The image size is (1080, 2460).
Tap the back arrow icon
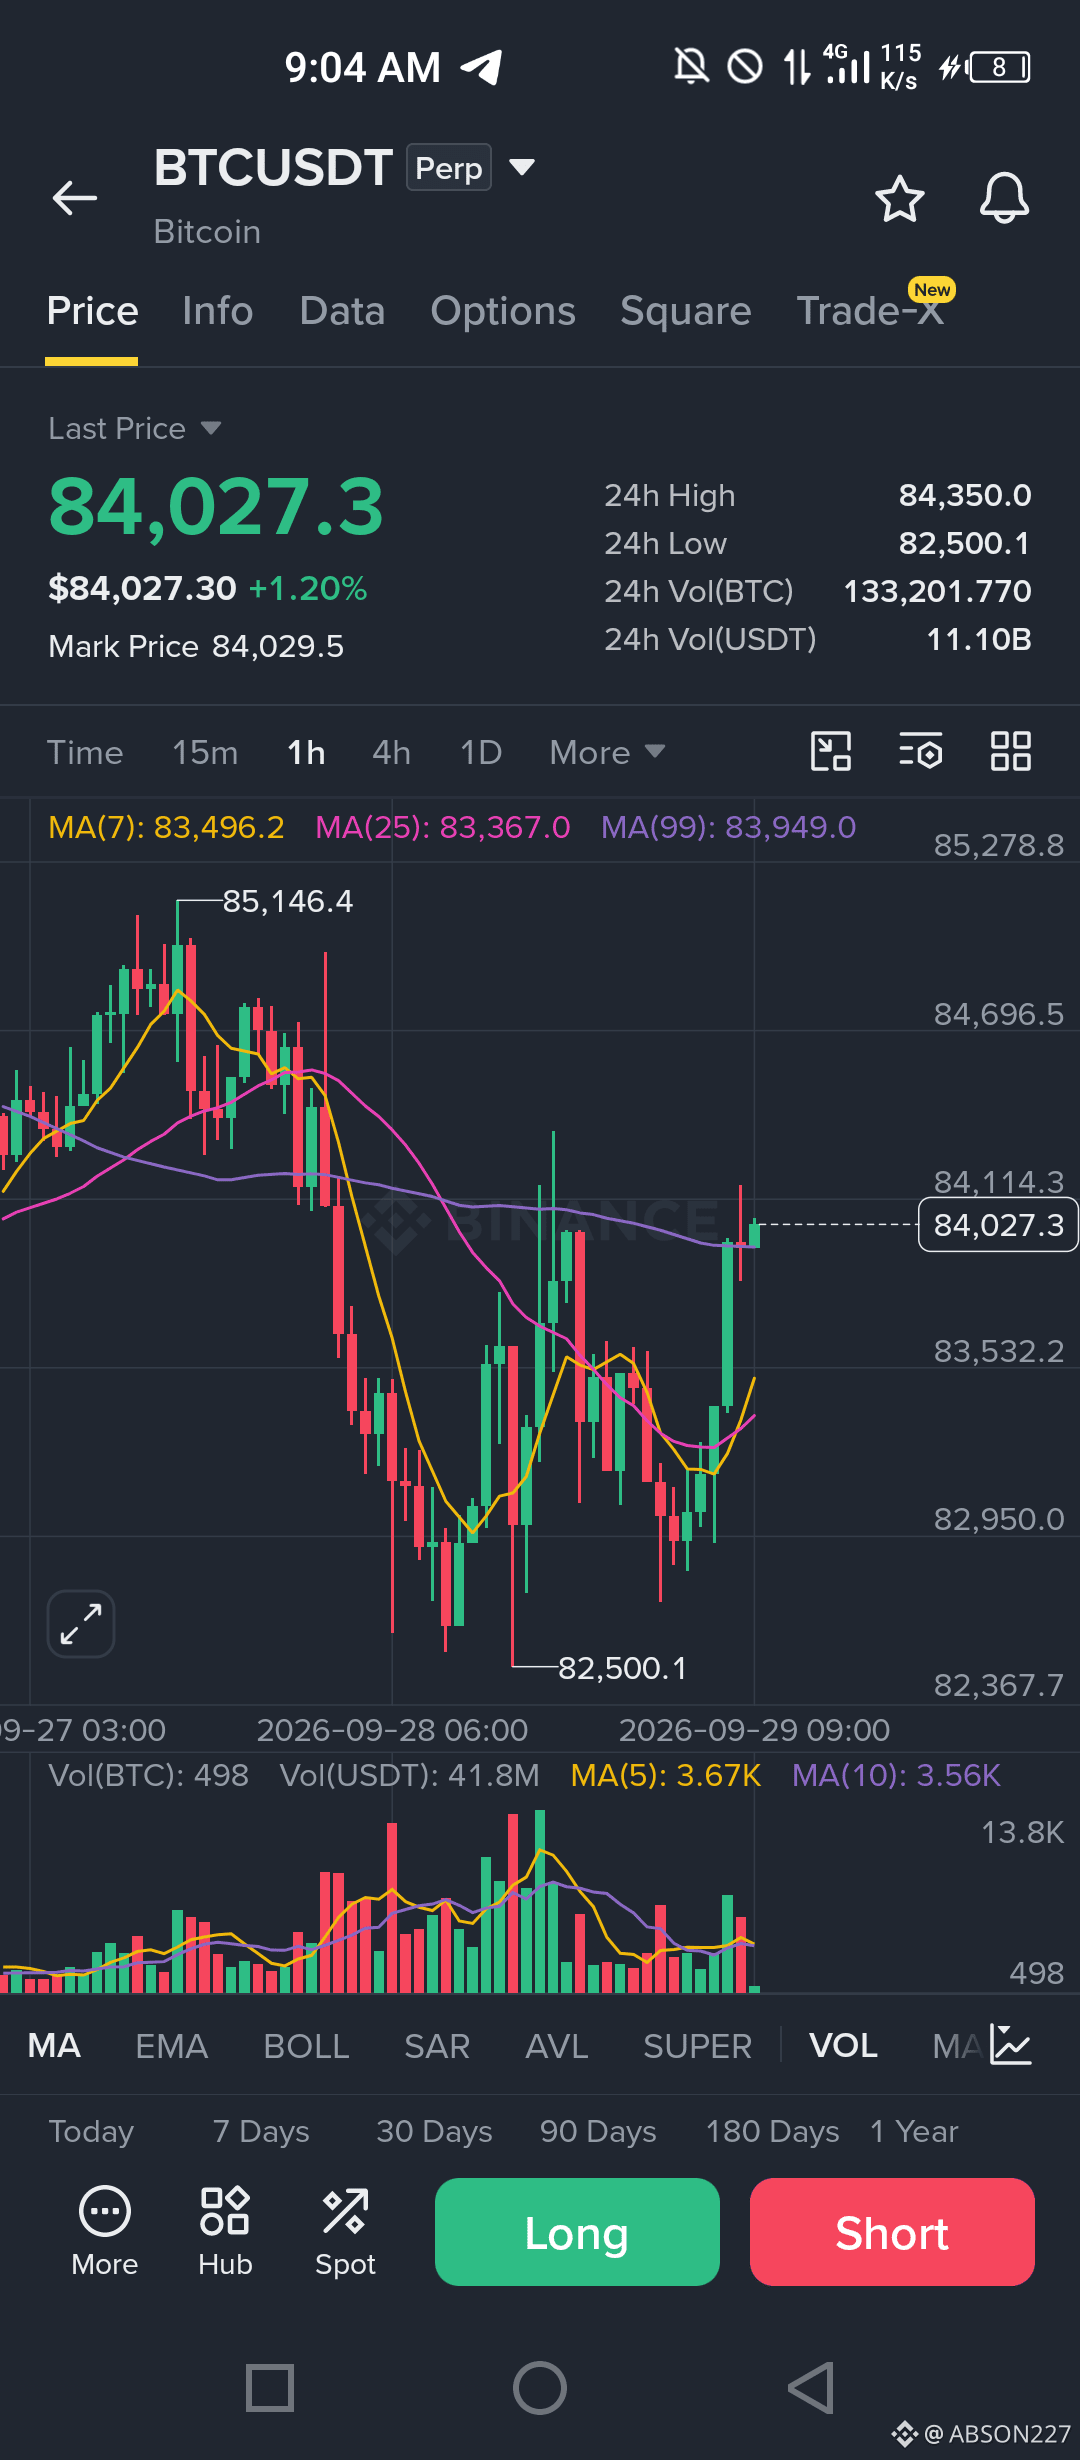tap(75, 198)
